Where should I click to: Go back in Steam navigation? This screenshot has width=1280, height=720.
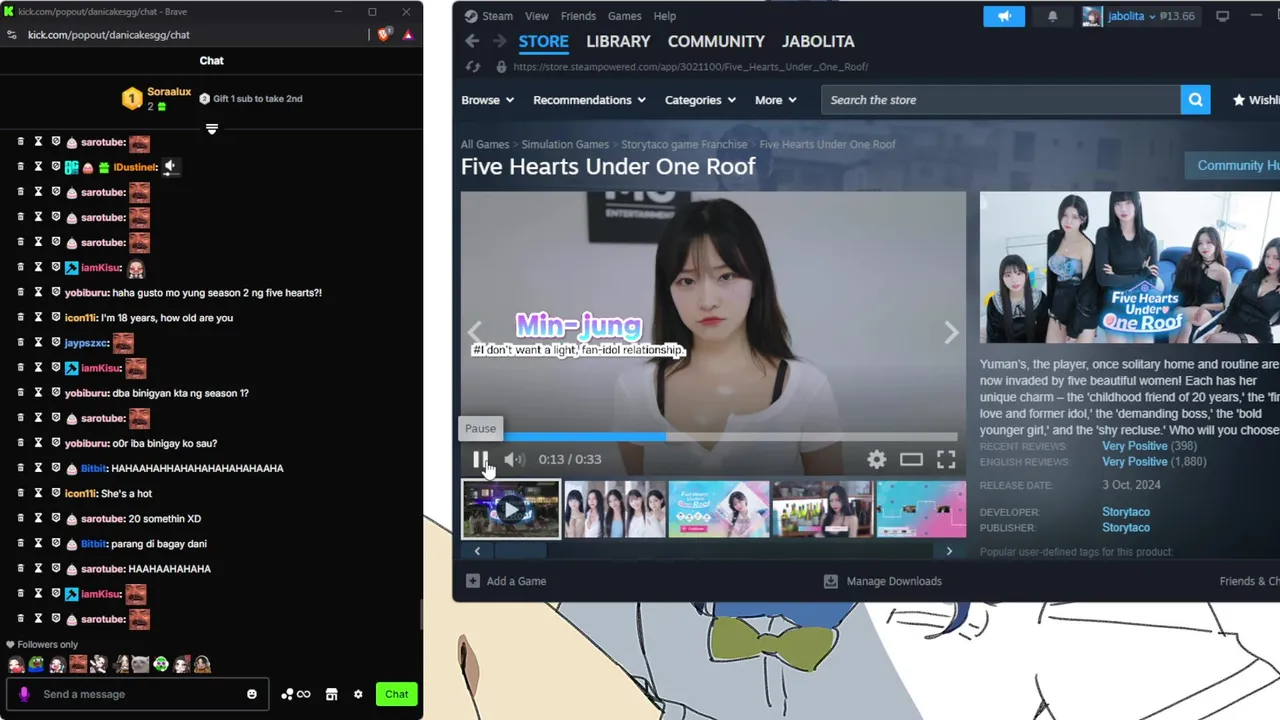472,42
